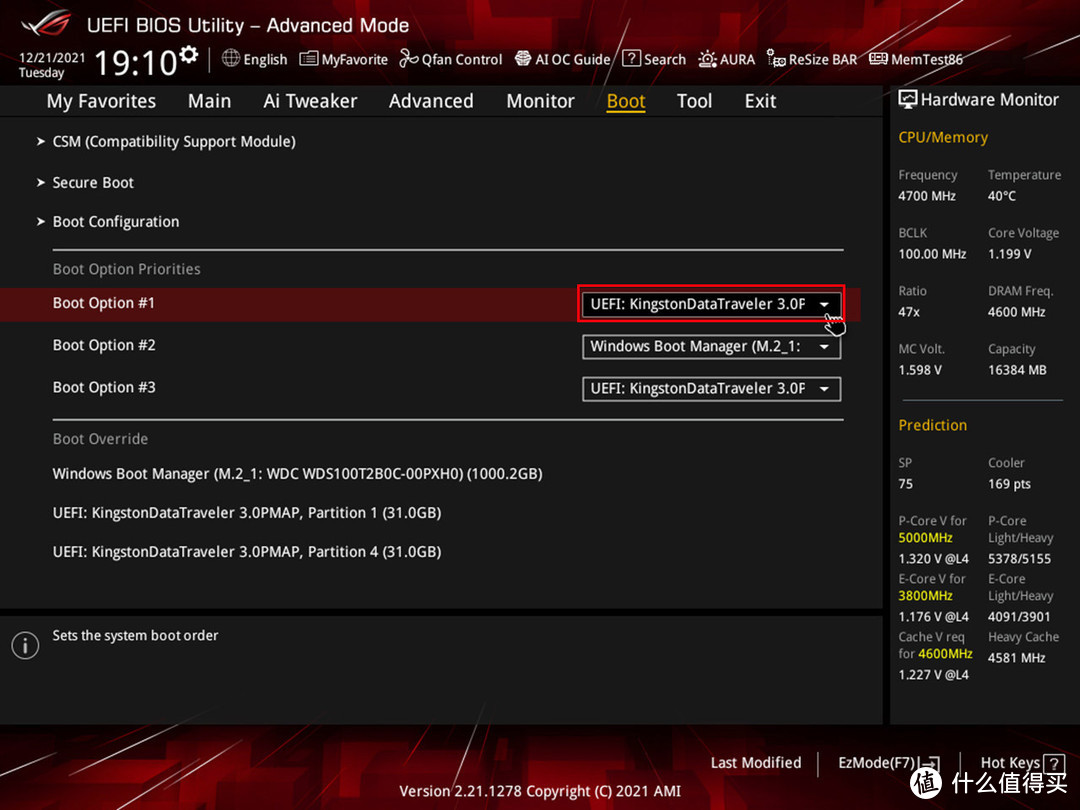
Task: Boot override to KingstonDataTraveler Partition 4
Action: pos(247,552)
